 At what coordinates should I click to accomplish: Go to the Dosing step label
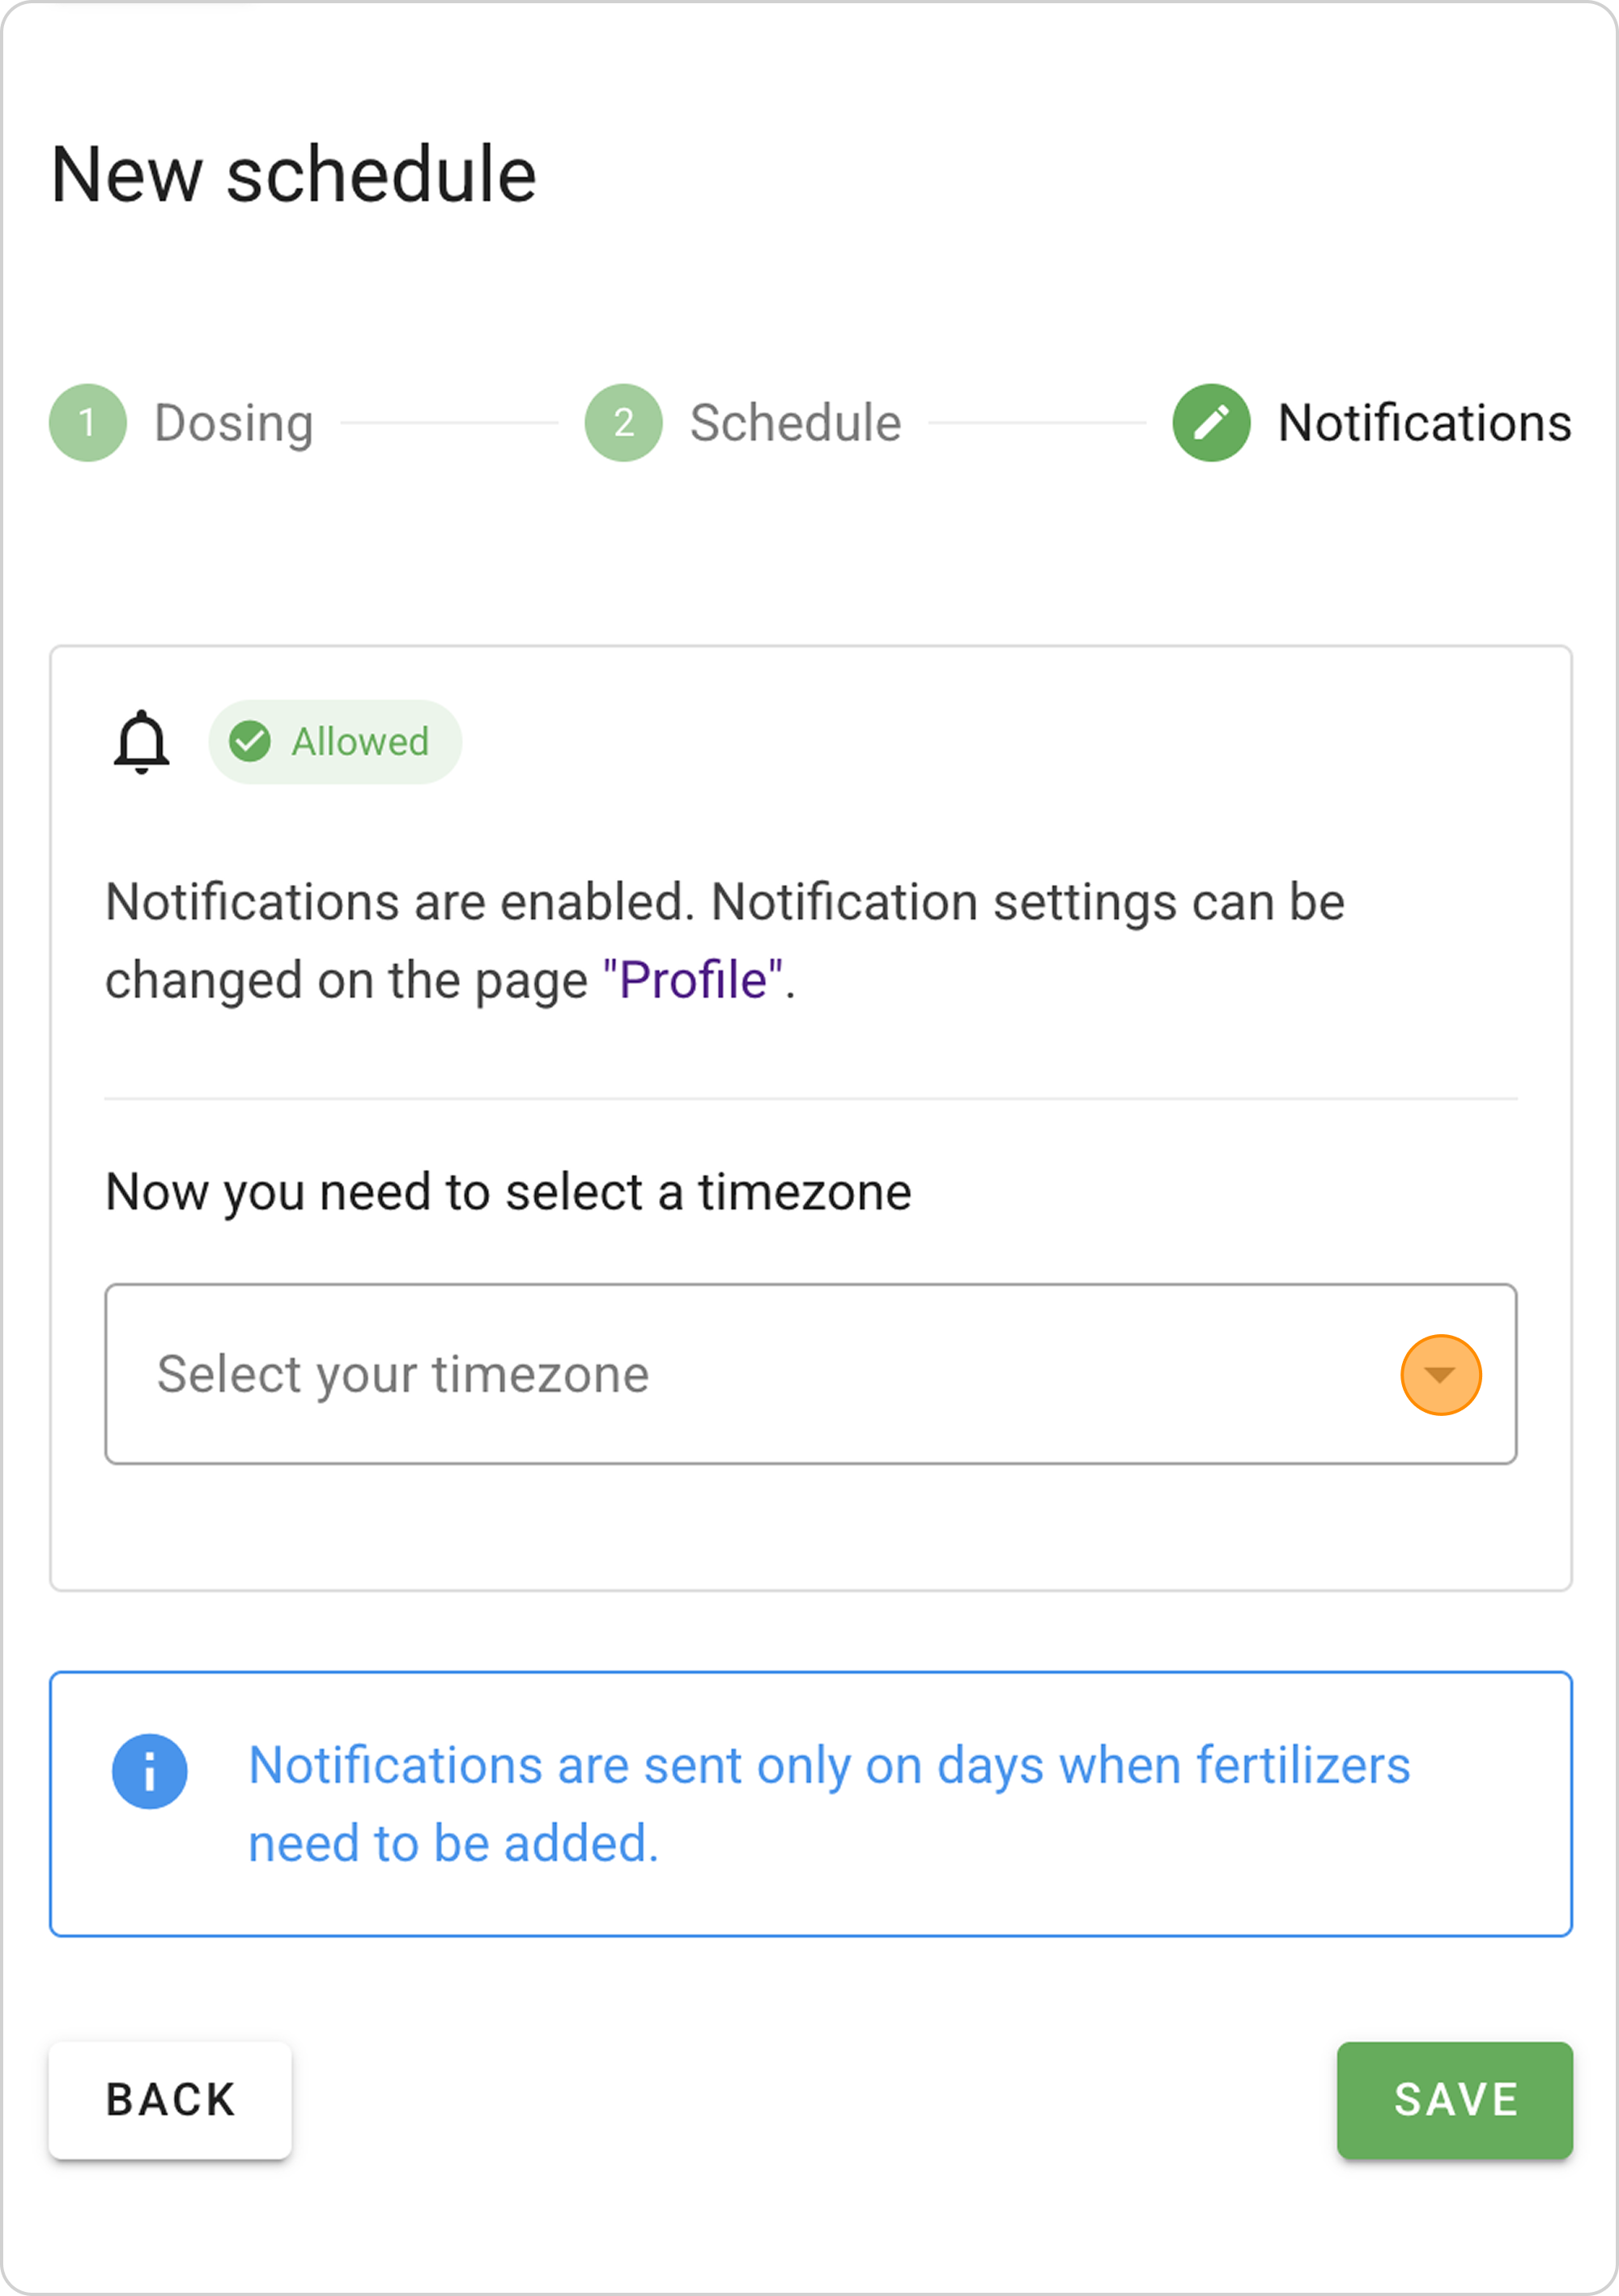point(234,423)
